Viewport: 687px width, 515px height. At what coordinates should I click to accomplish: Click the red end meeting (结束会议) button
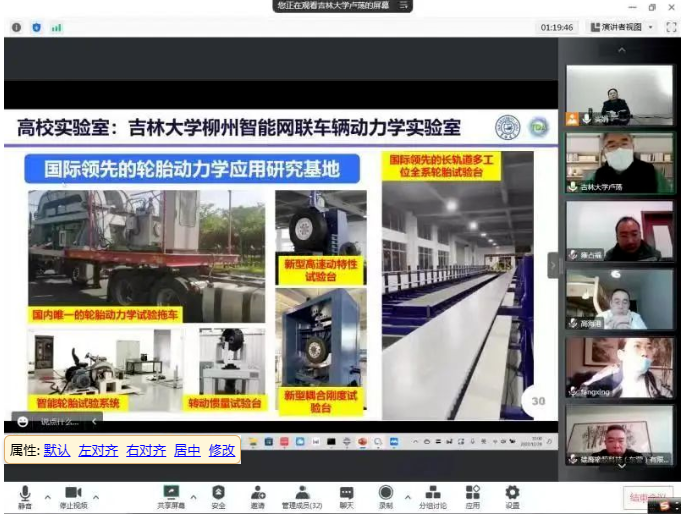648,497
